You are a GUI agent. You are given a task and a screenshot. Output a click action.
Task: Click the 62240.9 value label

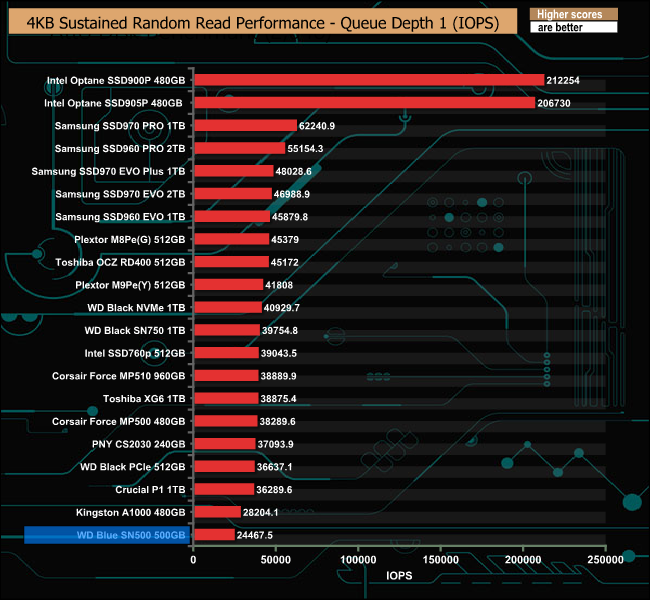click(x=317, y=126)
